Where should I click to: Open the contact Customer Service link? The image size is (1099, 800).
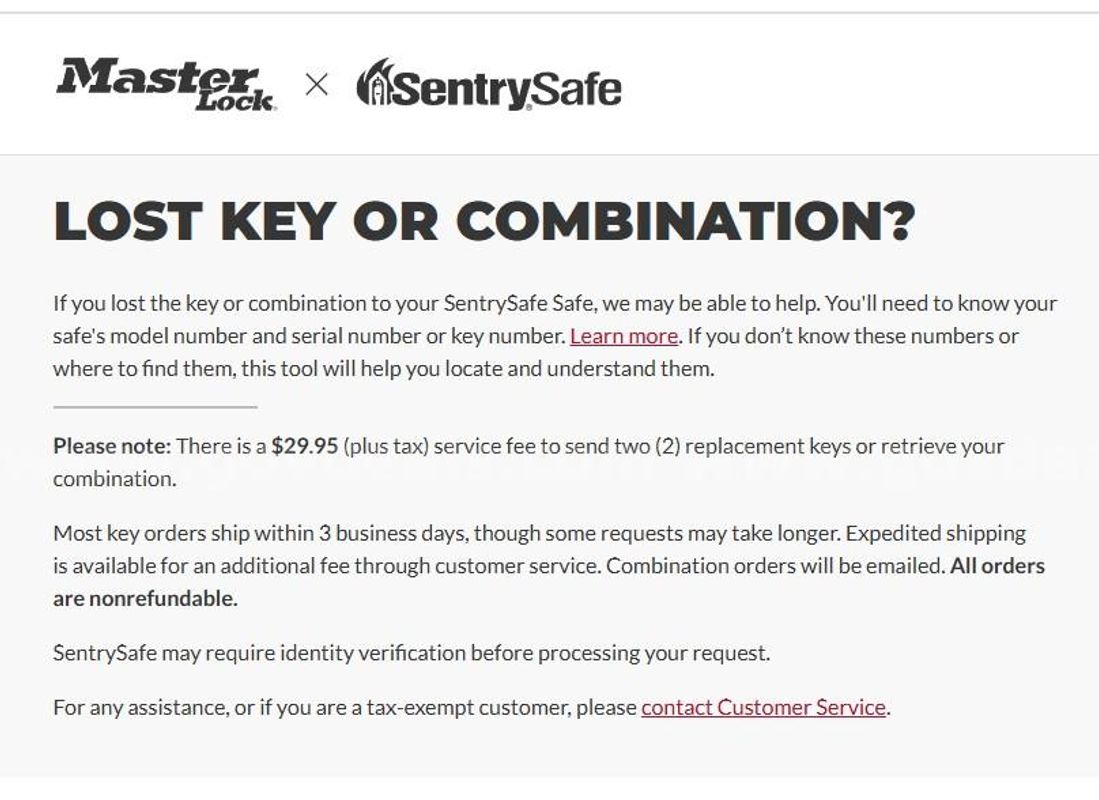tap(763, 707)
